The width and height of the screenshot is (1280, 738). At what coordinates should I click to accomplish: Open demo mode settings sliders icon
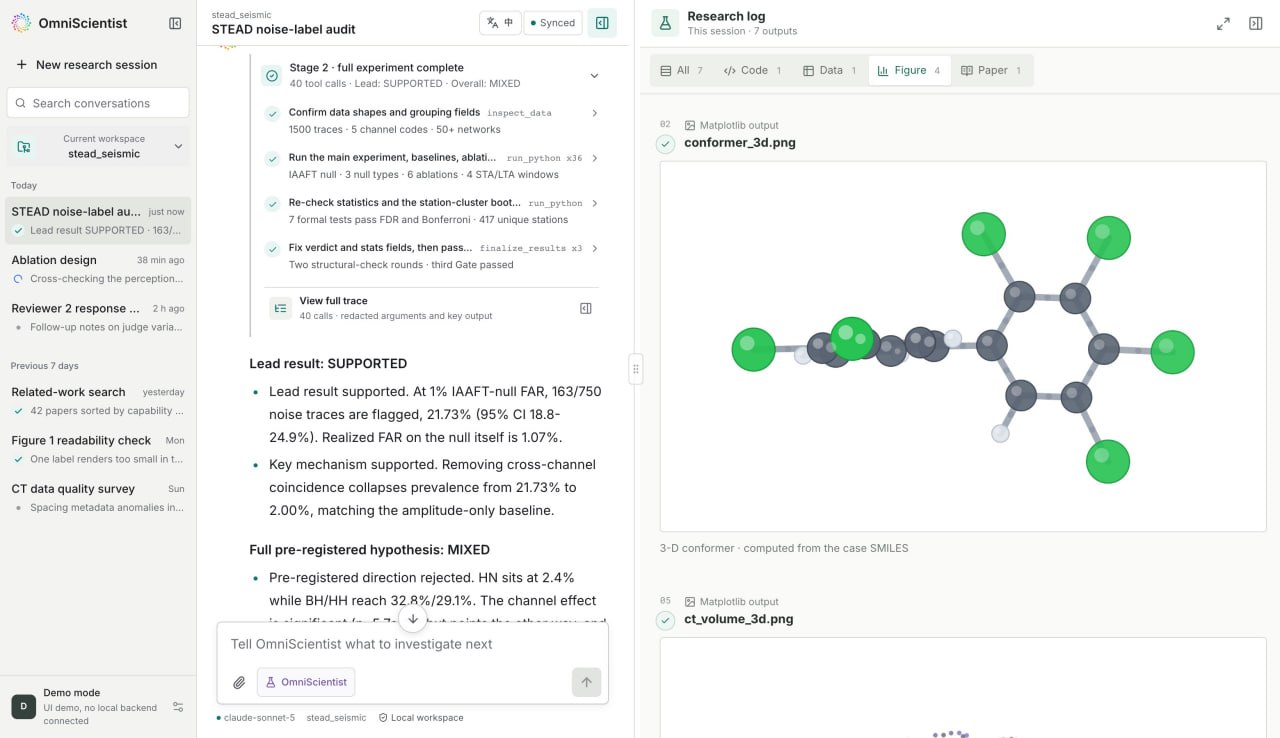tap(178, 707)
